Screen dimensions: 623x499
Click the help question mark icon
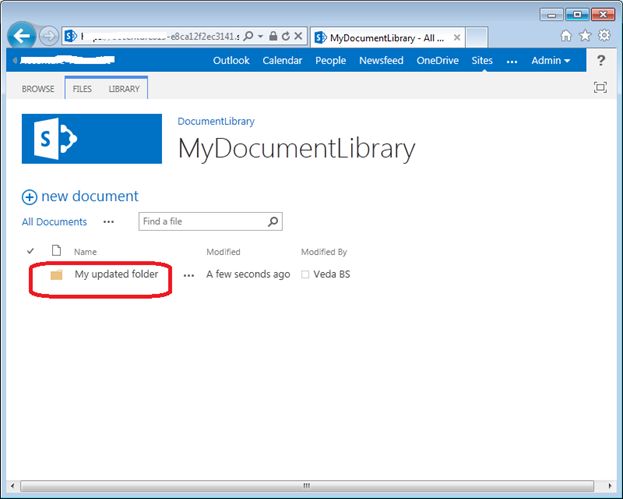(x=601, y=60)
